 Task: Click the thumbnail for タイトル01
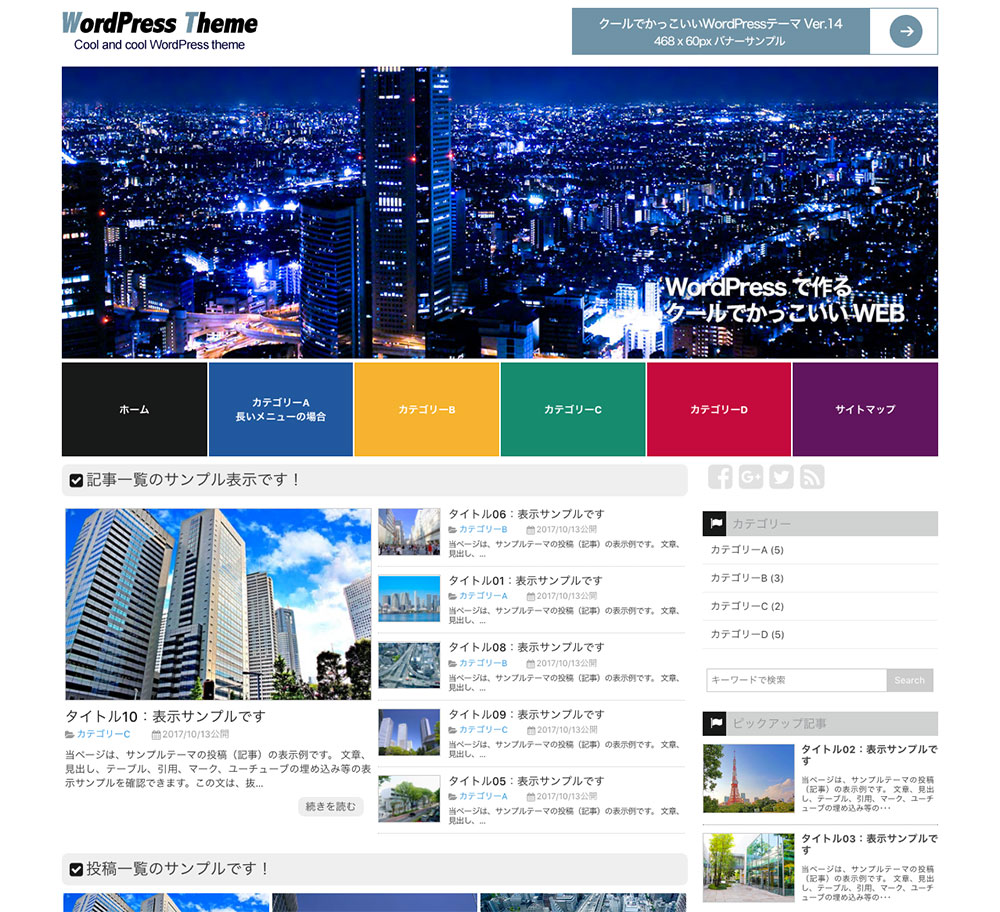tap(409, 598)
